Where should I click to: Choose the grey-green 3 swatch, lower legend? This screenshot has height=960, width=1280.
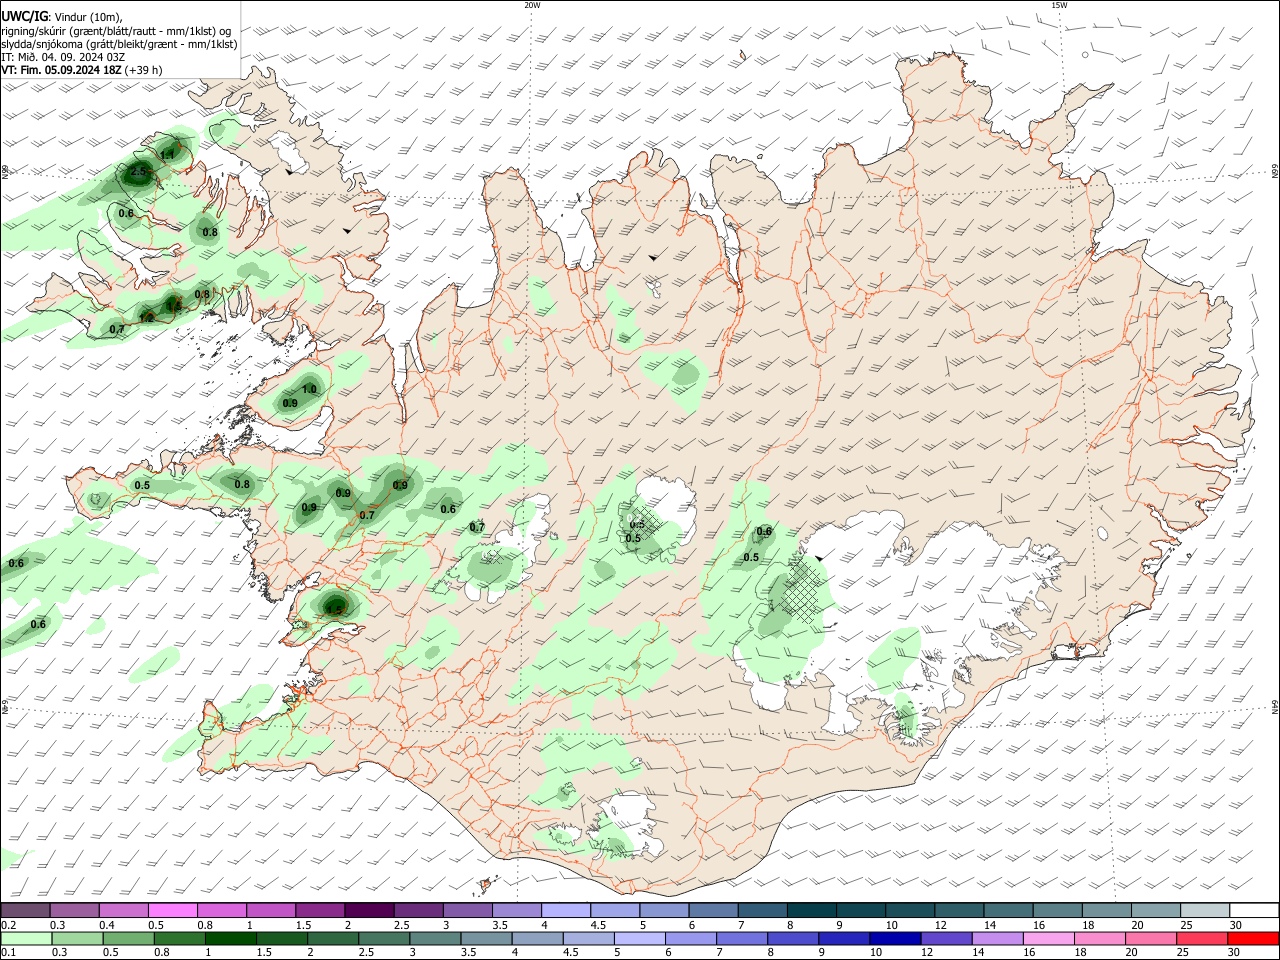434,938
